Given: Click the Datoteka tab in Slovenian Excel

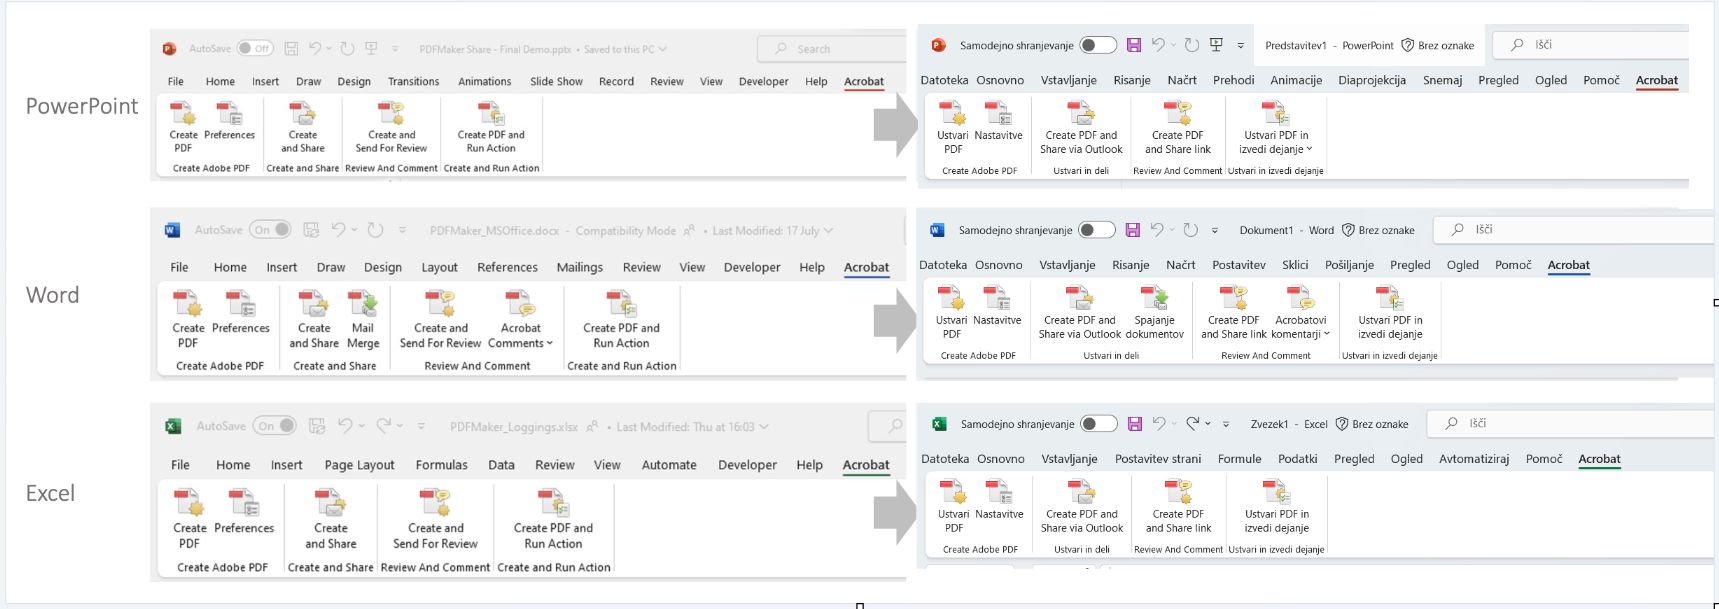Looking at the screenshot, I should tap(945, 459).
